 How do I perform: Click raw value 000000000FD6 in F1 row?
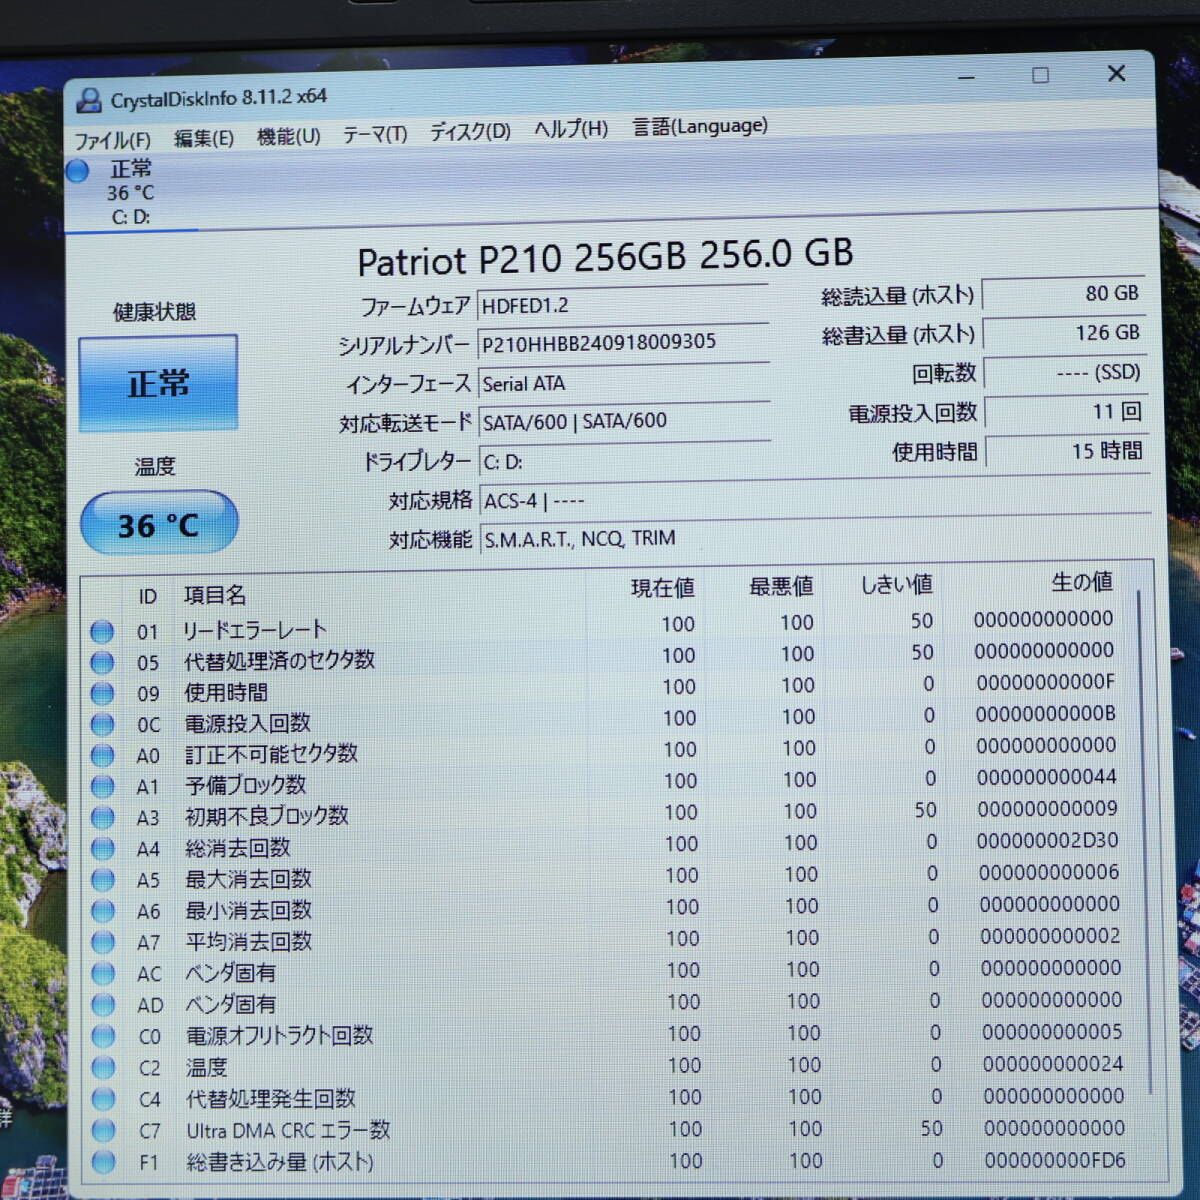coord(1054,1160)
